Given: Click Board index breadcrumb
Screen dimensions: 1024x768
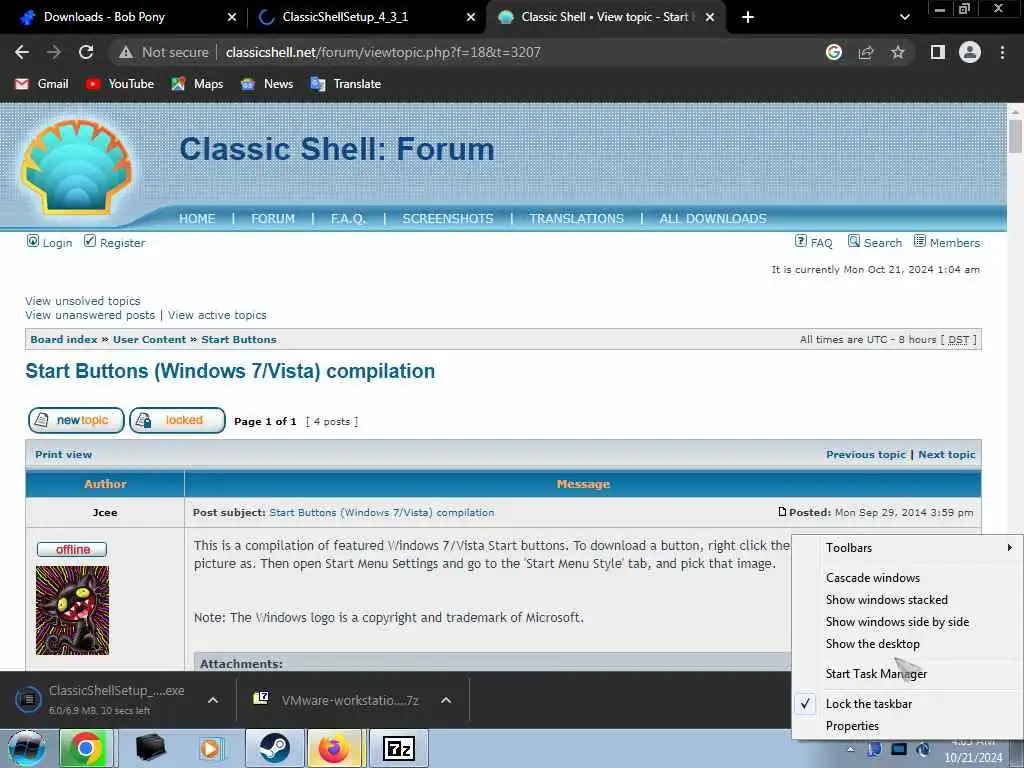Looking at the screenshot, I should coord(63,340).
